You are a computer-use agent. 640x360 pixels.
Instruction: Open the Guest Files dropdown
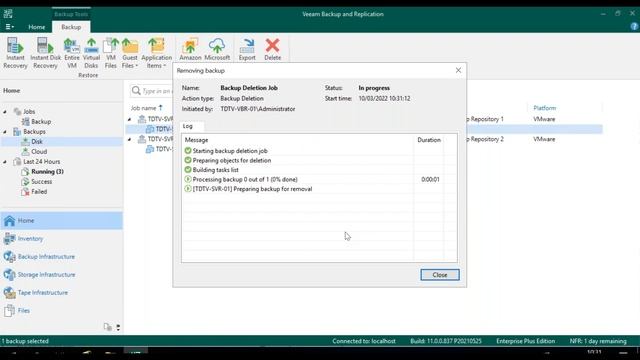click(x=130, y=53)
